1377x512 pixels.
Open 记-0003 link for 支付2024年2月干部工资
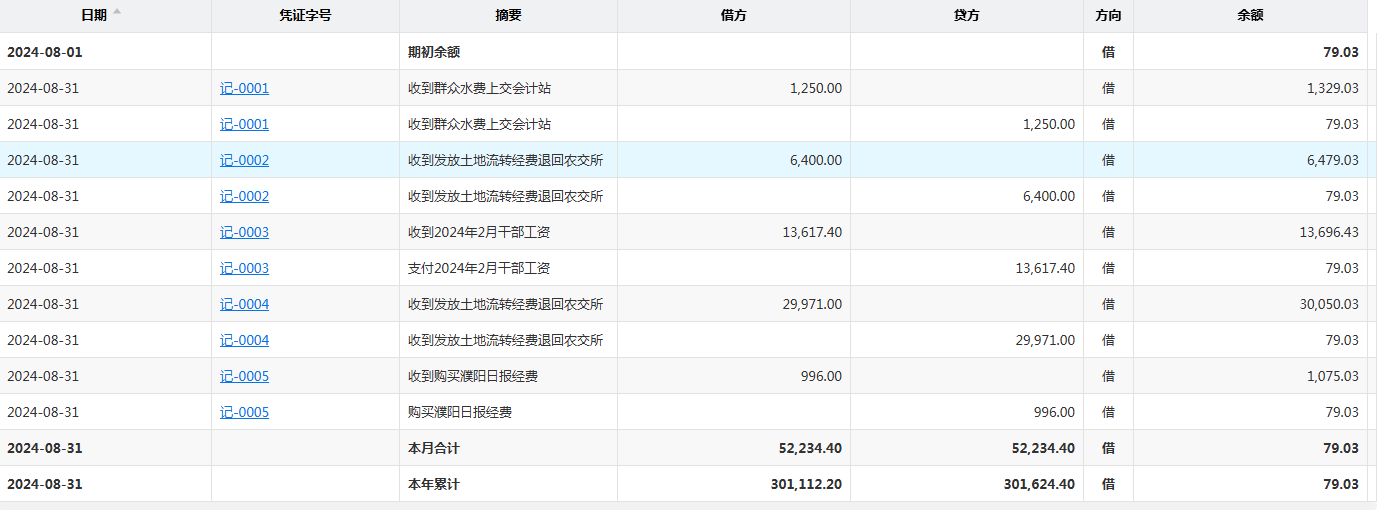click(244, 268)
